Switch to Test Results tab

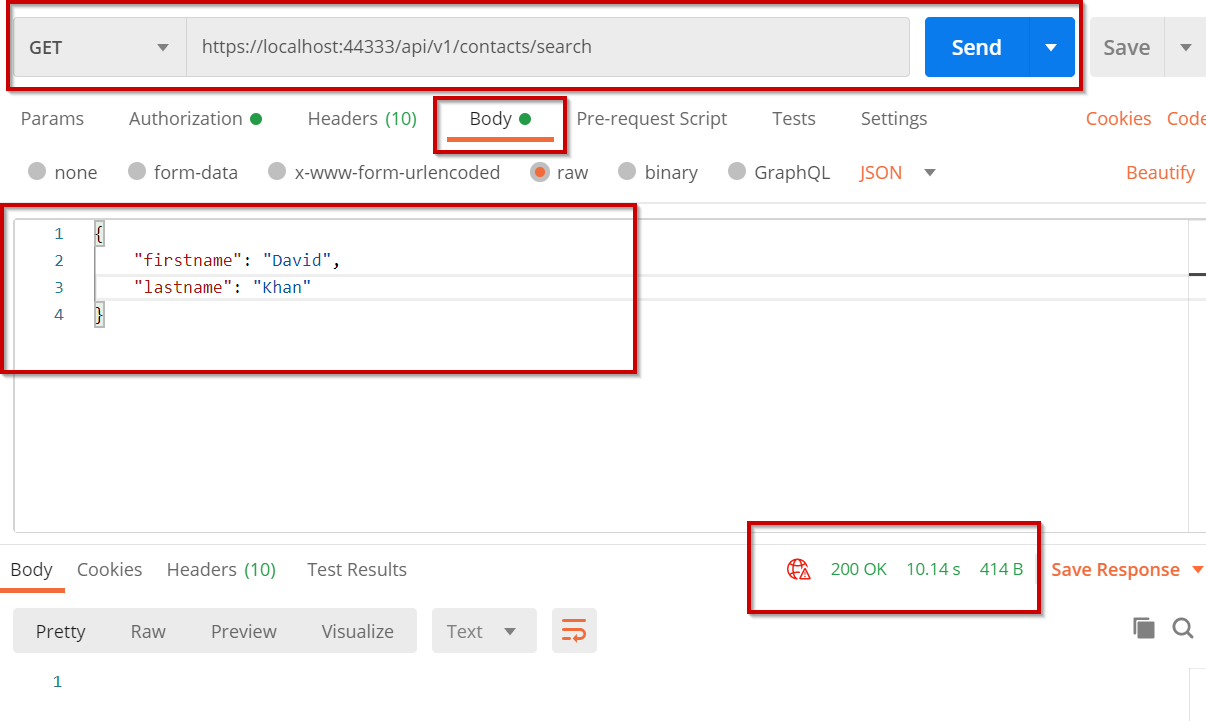pos(357,569)
